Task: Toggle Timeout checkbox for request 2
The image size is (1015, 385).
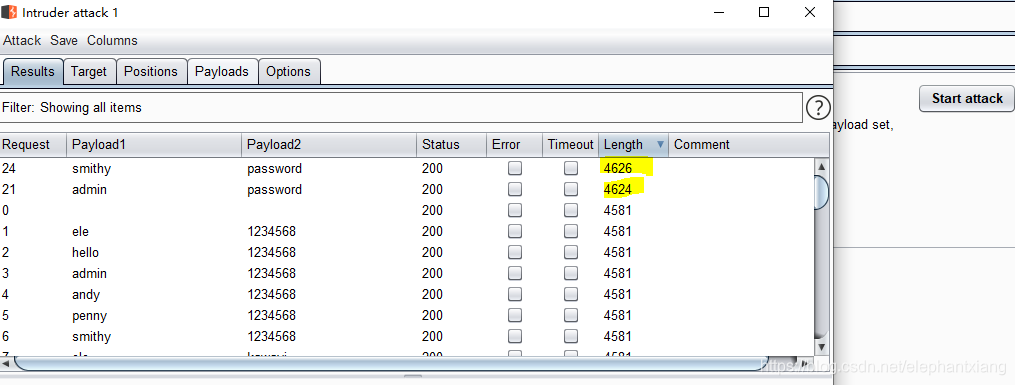Action: 570,252
